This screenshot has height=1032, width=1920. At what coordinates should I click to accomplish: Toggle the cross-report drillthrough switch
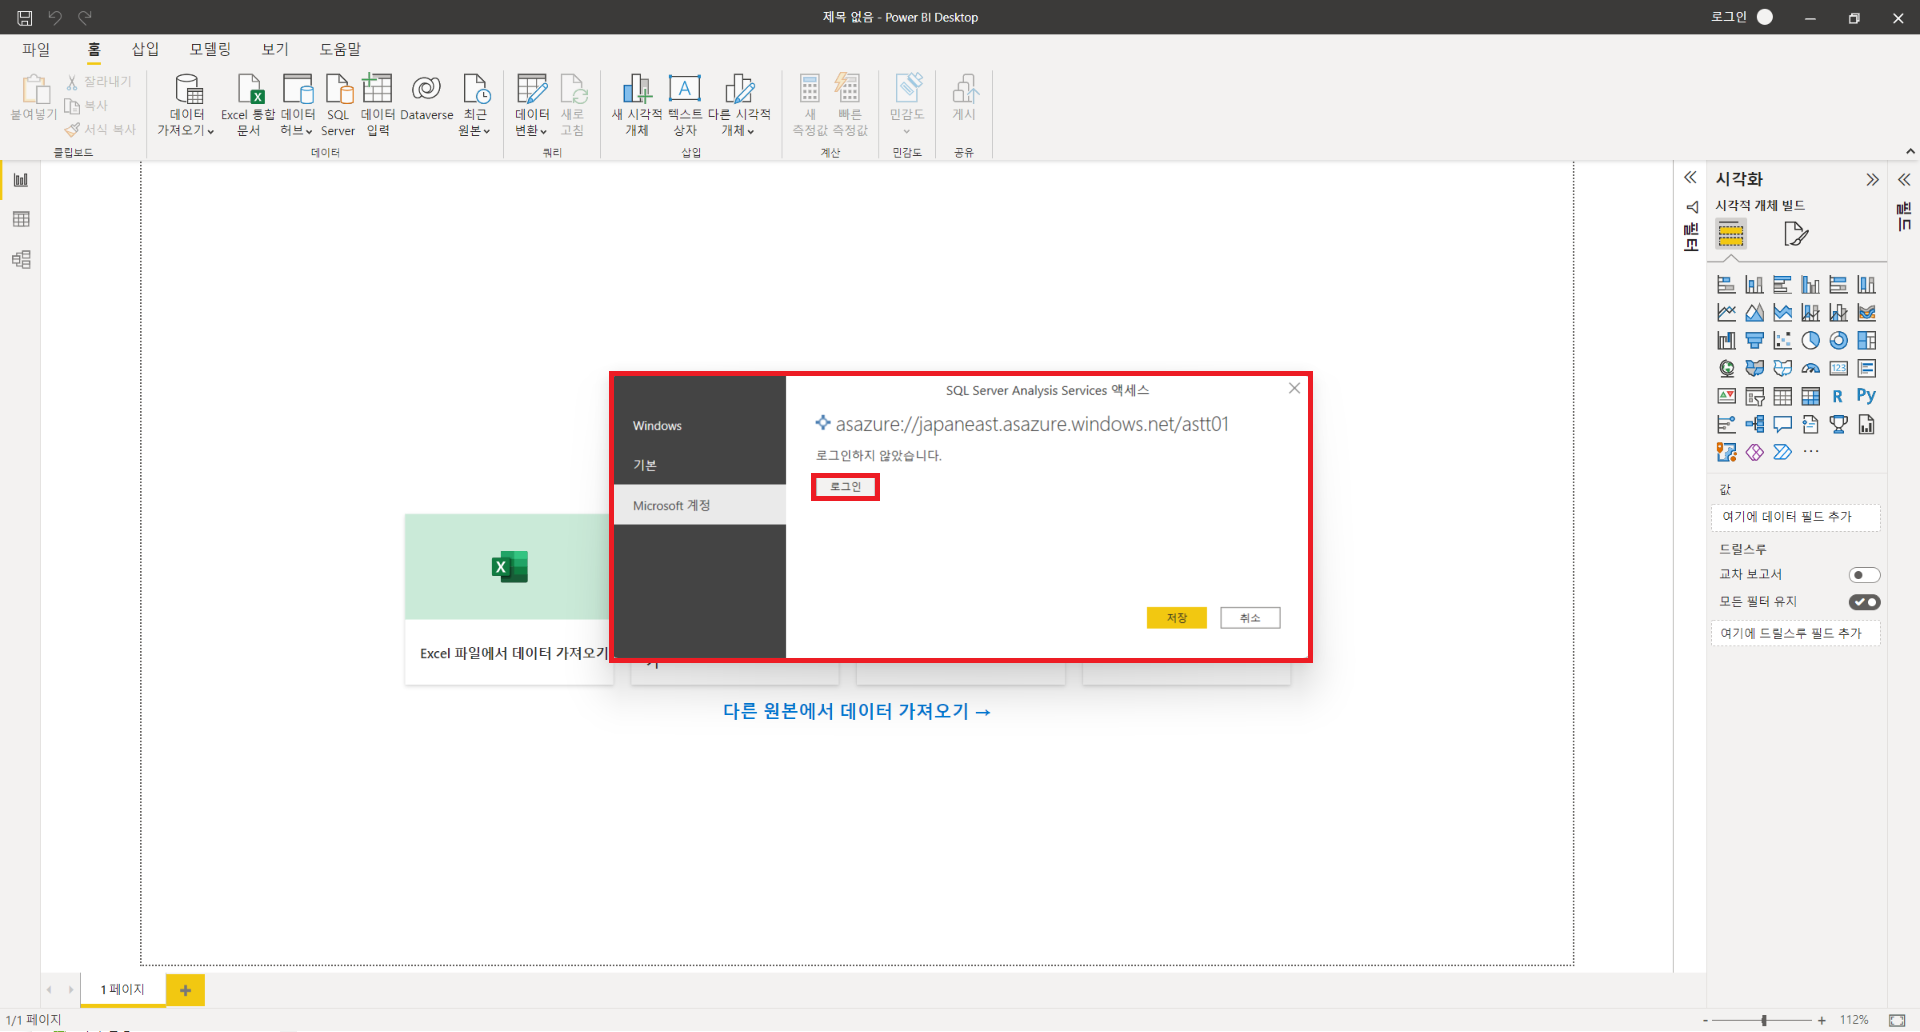1864,575
